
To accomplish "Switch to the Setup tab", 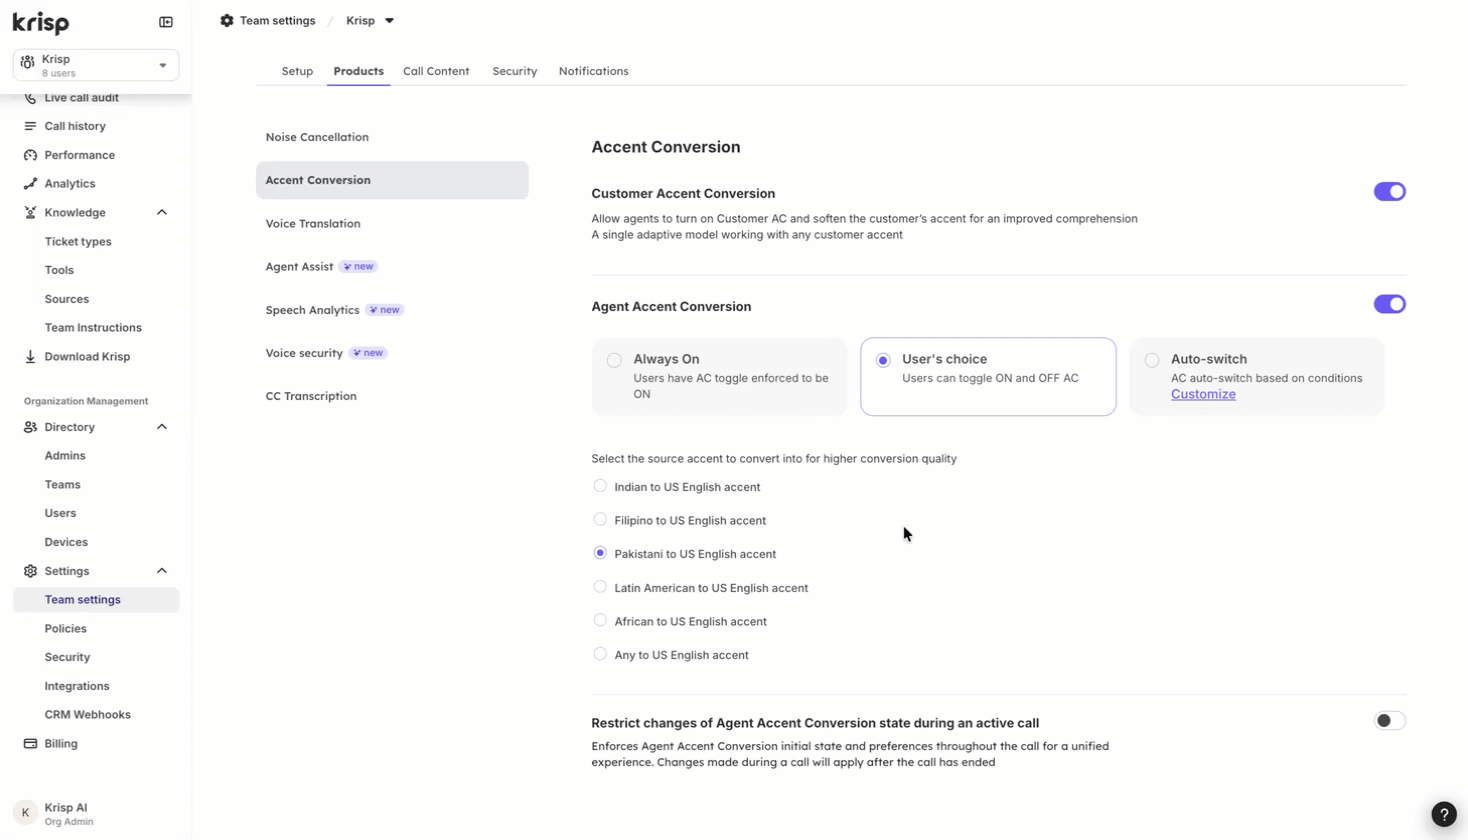I will (297, 71).
